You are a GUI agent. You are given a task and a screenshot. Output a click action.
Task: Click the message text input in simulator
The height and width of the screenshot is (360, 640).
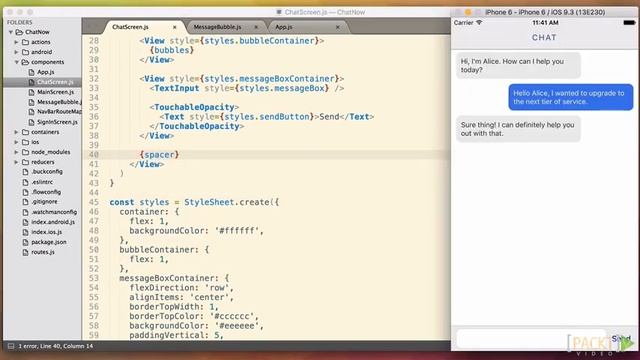531,338
